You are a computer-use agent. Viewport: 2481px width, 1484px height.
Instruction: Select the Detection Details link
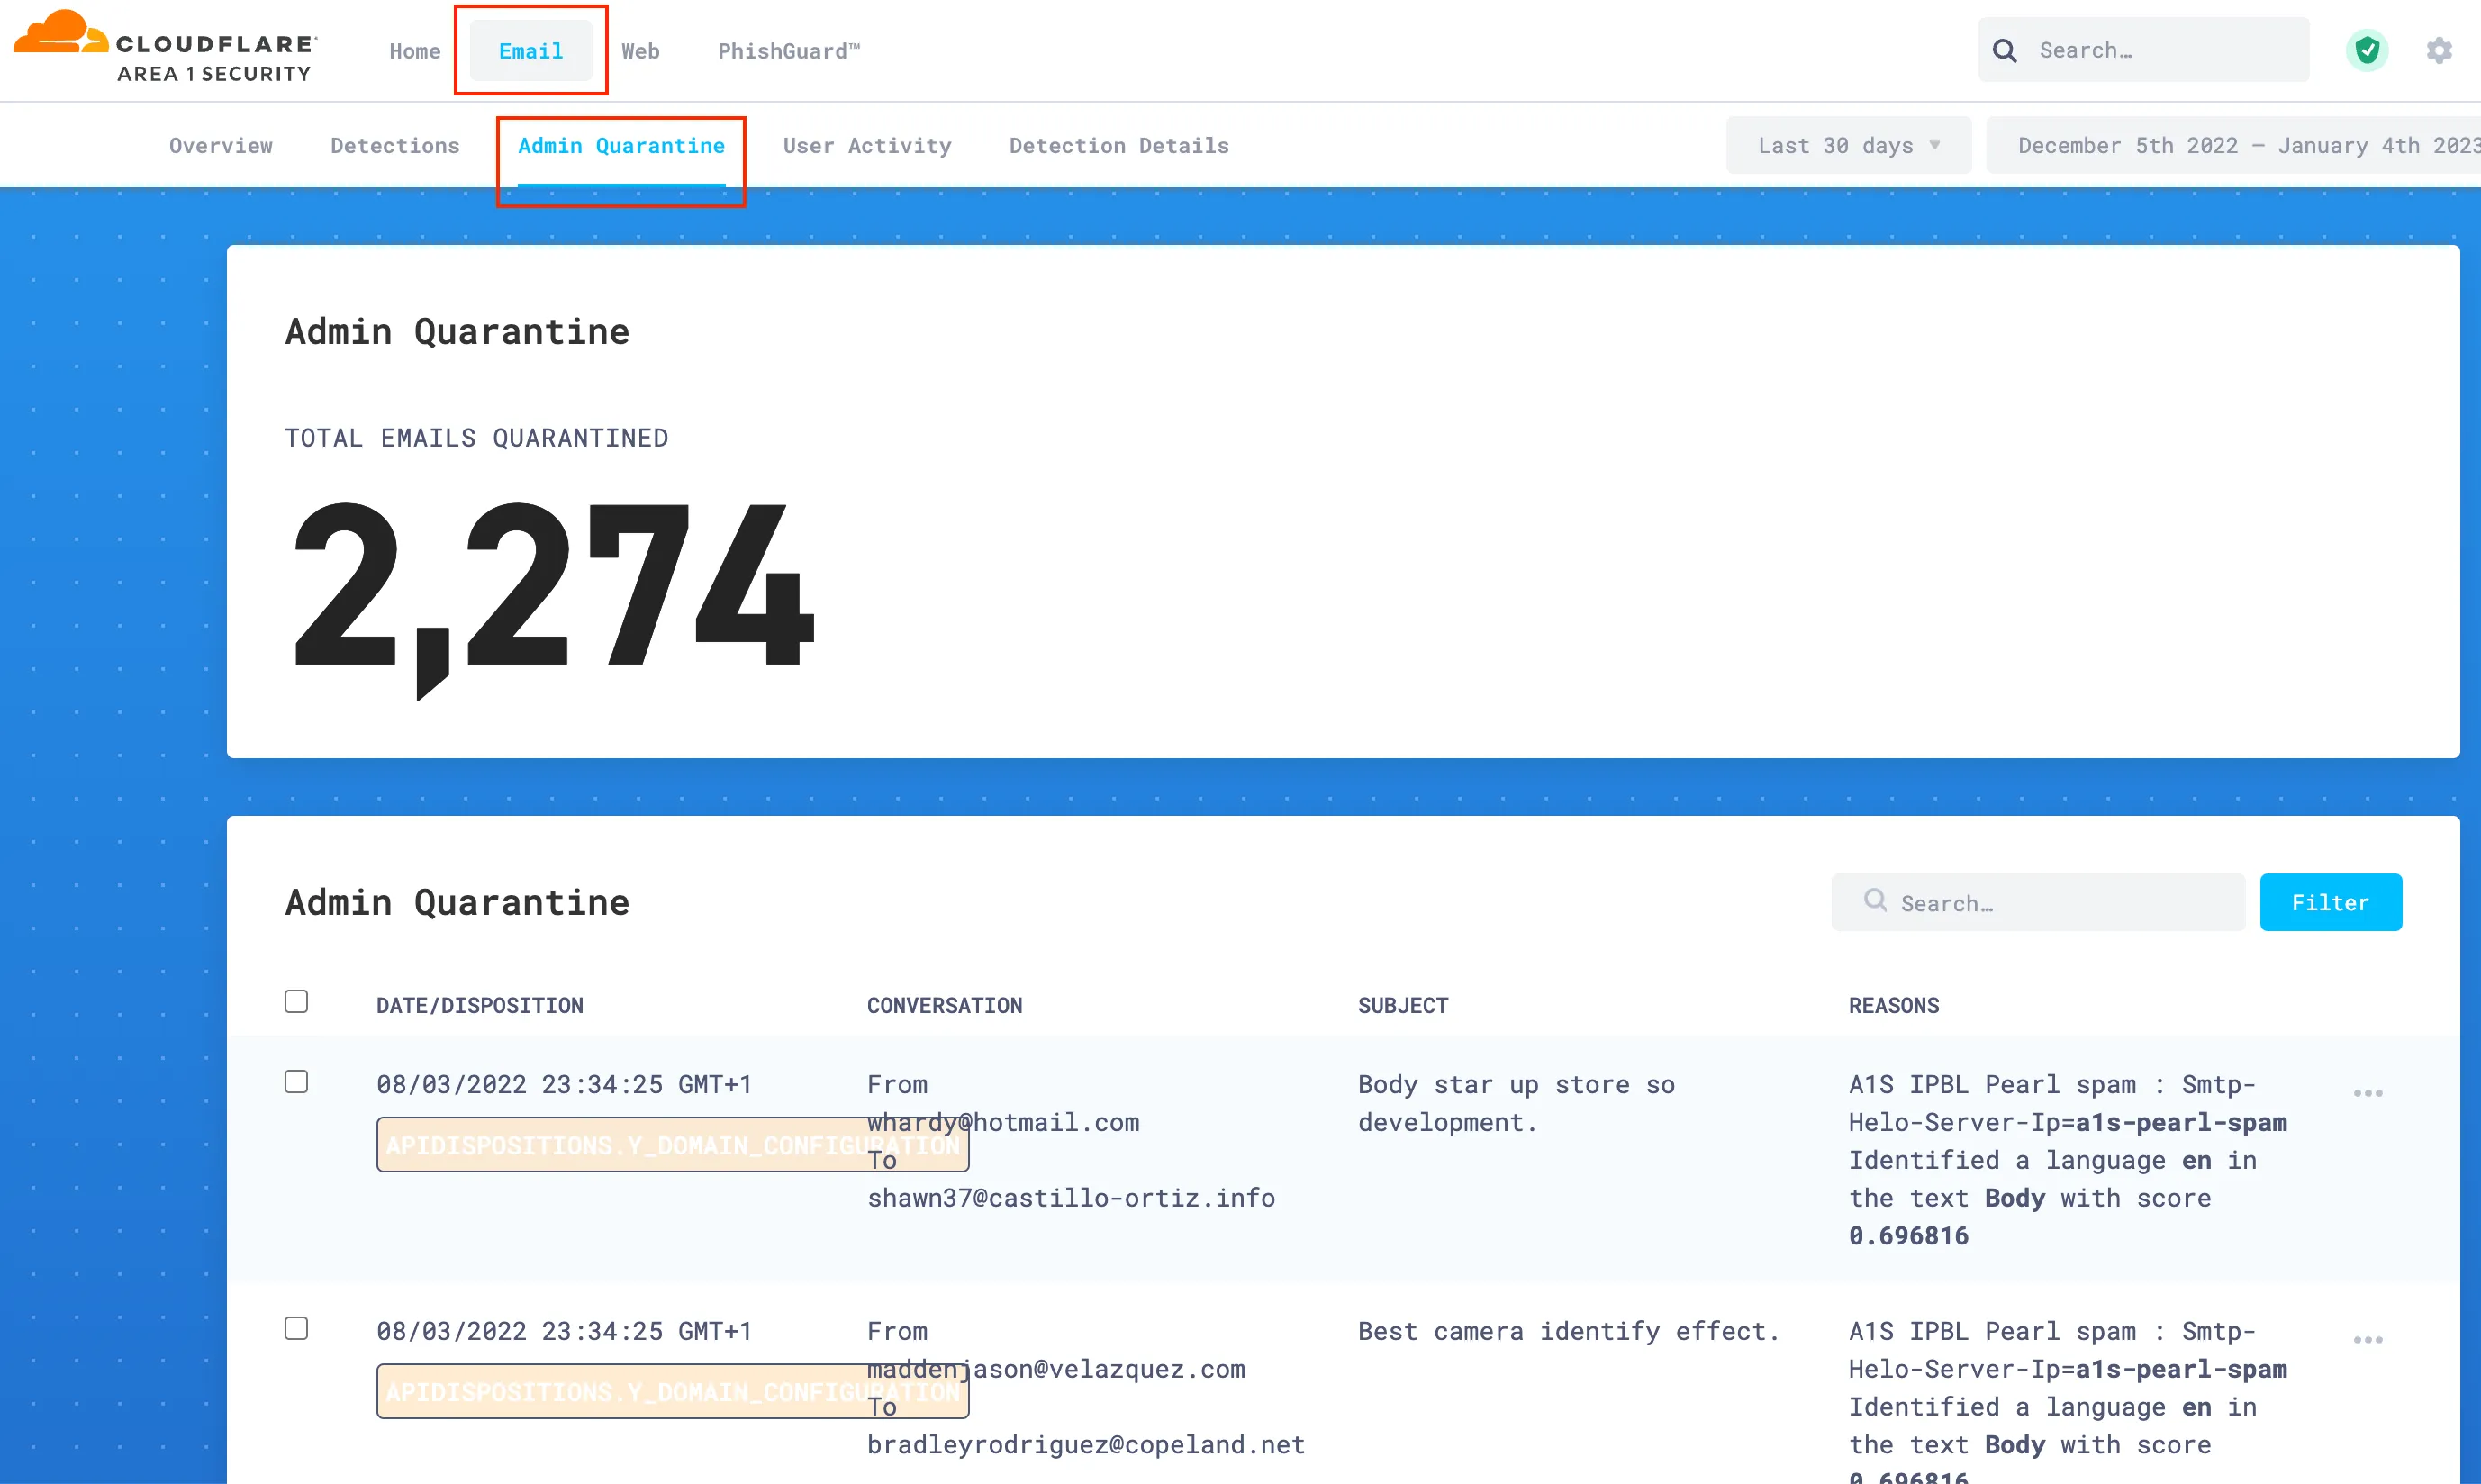[1118, 145]
